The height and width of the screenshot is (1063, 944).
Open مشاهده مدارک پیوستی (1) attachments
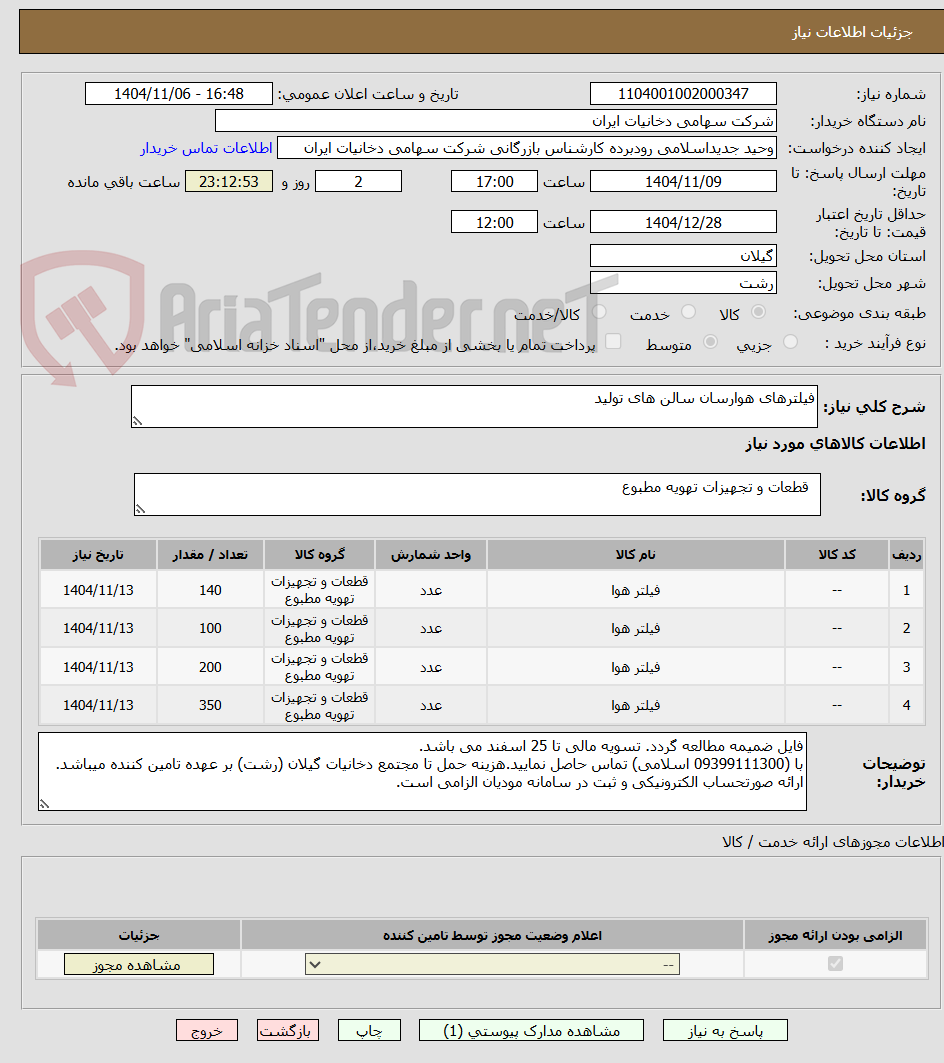pos(531,1030)
